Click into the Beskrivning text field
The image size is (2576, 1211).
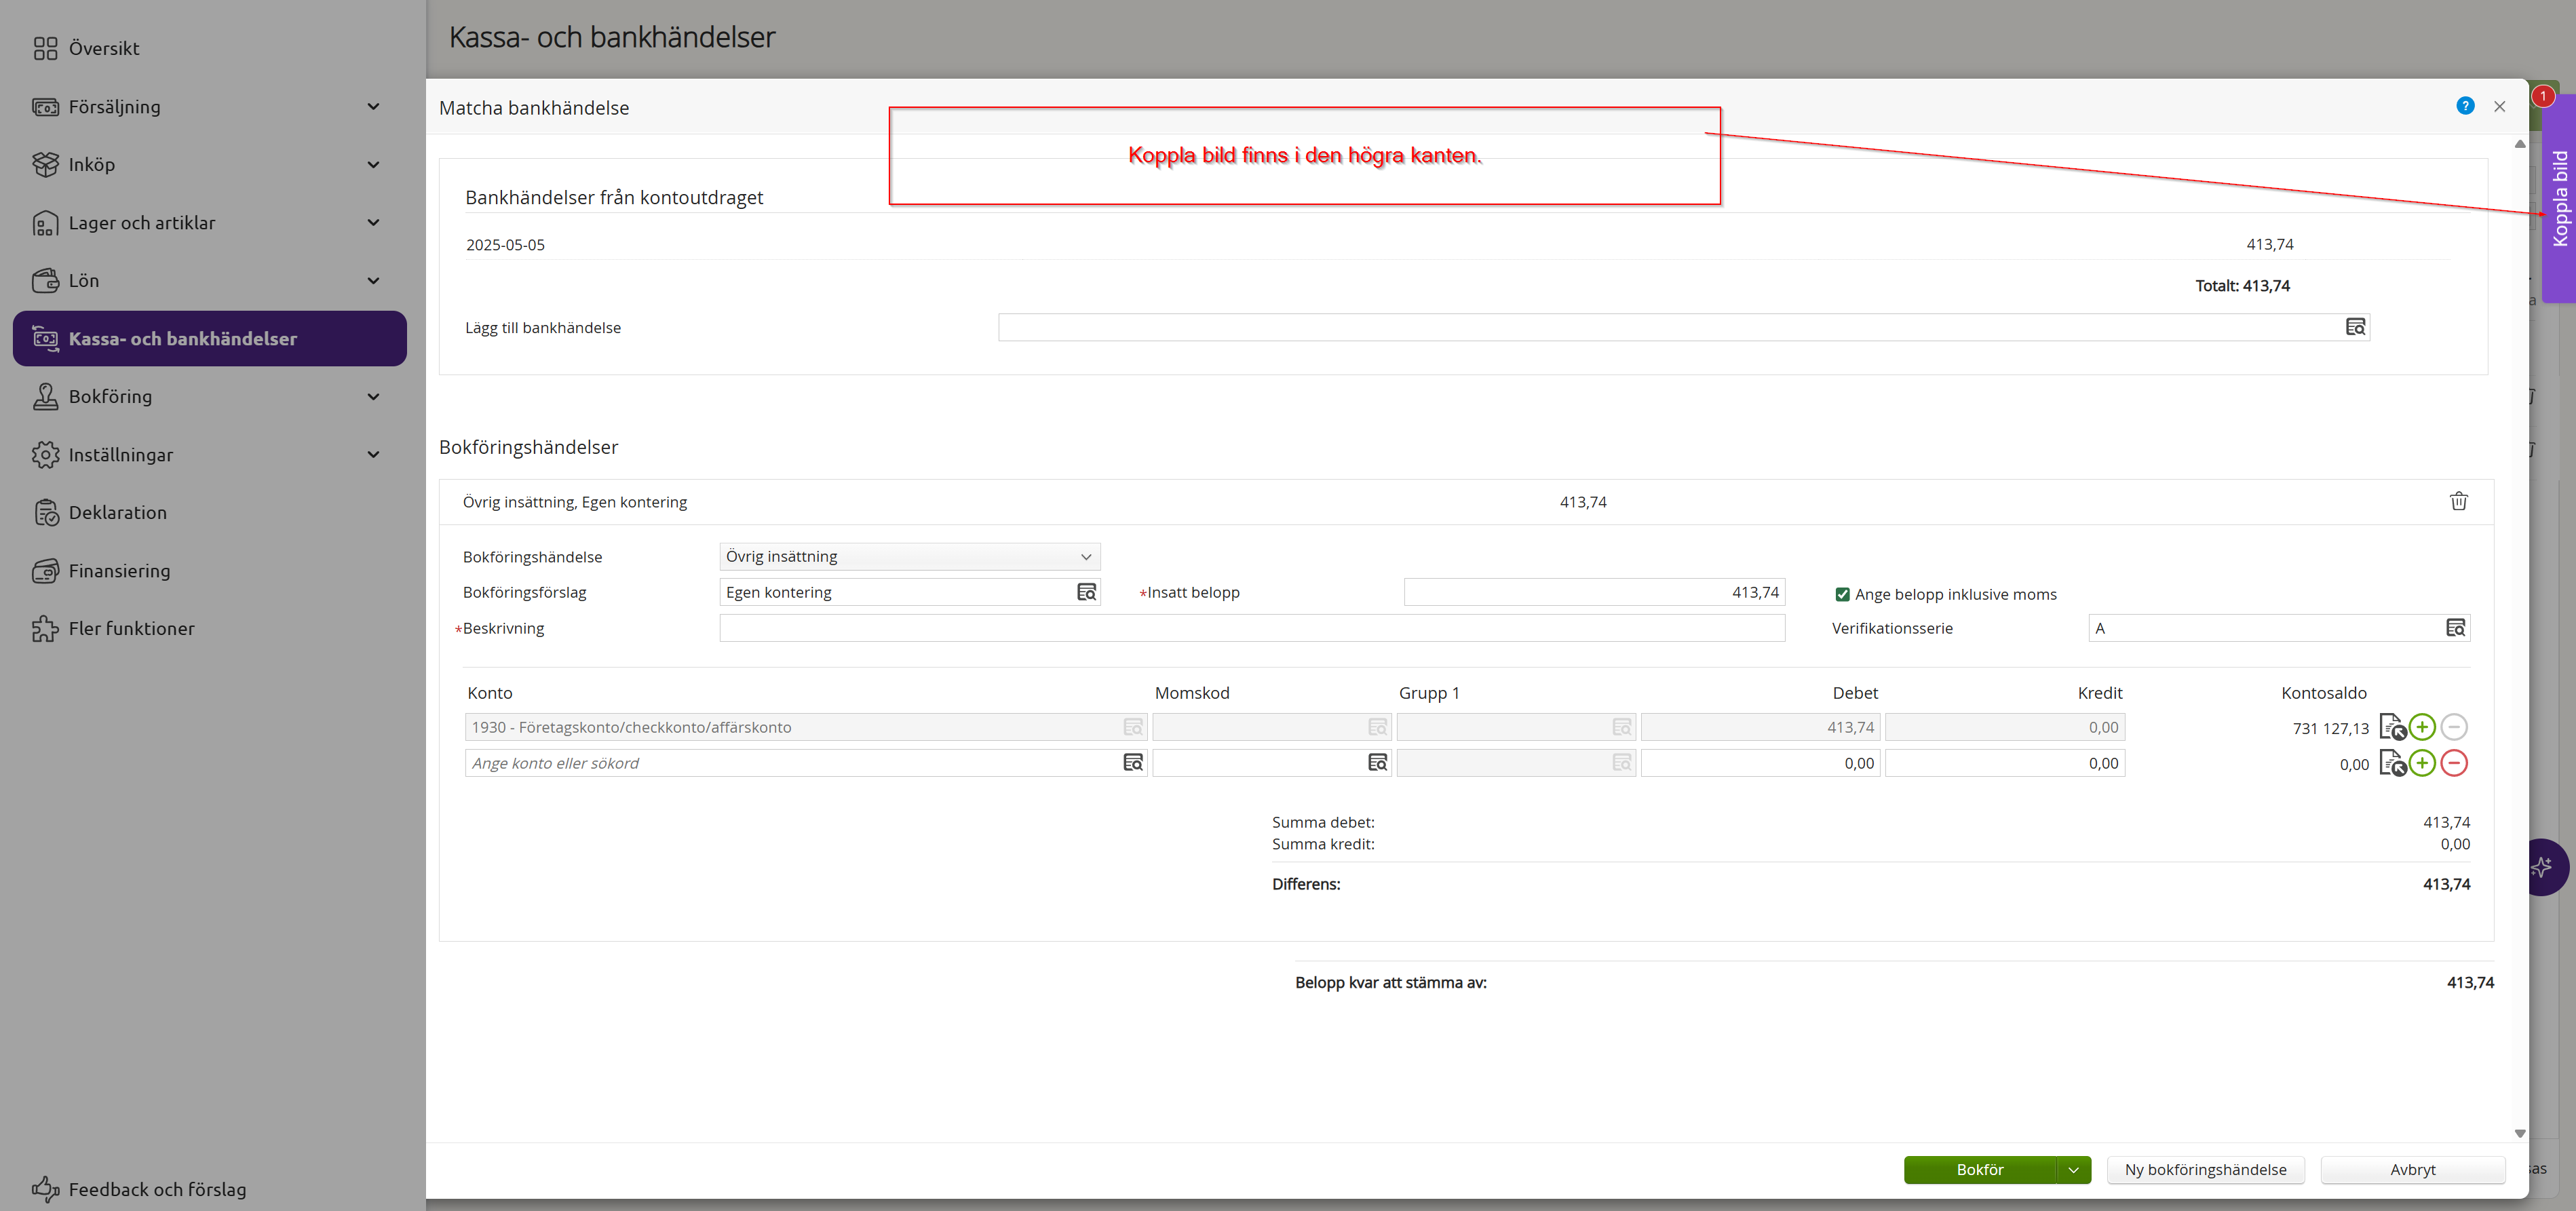pos(1251,628)
